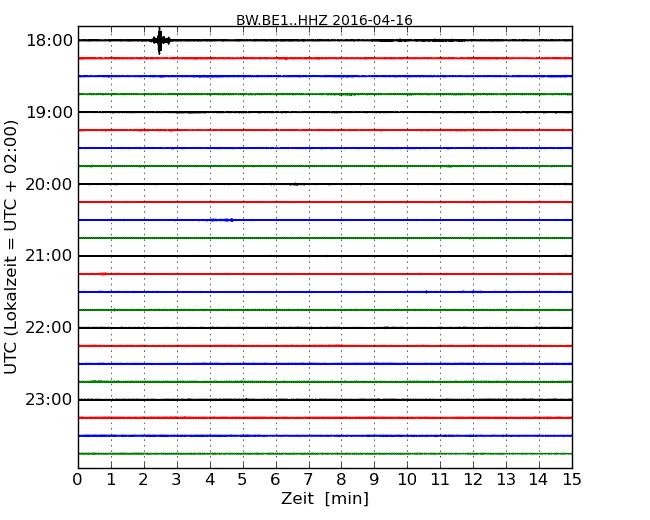This screenshot has height=520, width=650.
Task: Click the 22:00 time label
Action: click(x=49, y=328)
